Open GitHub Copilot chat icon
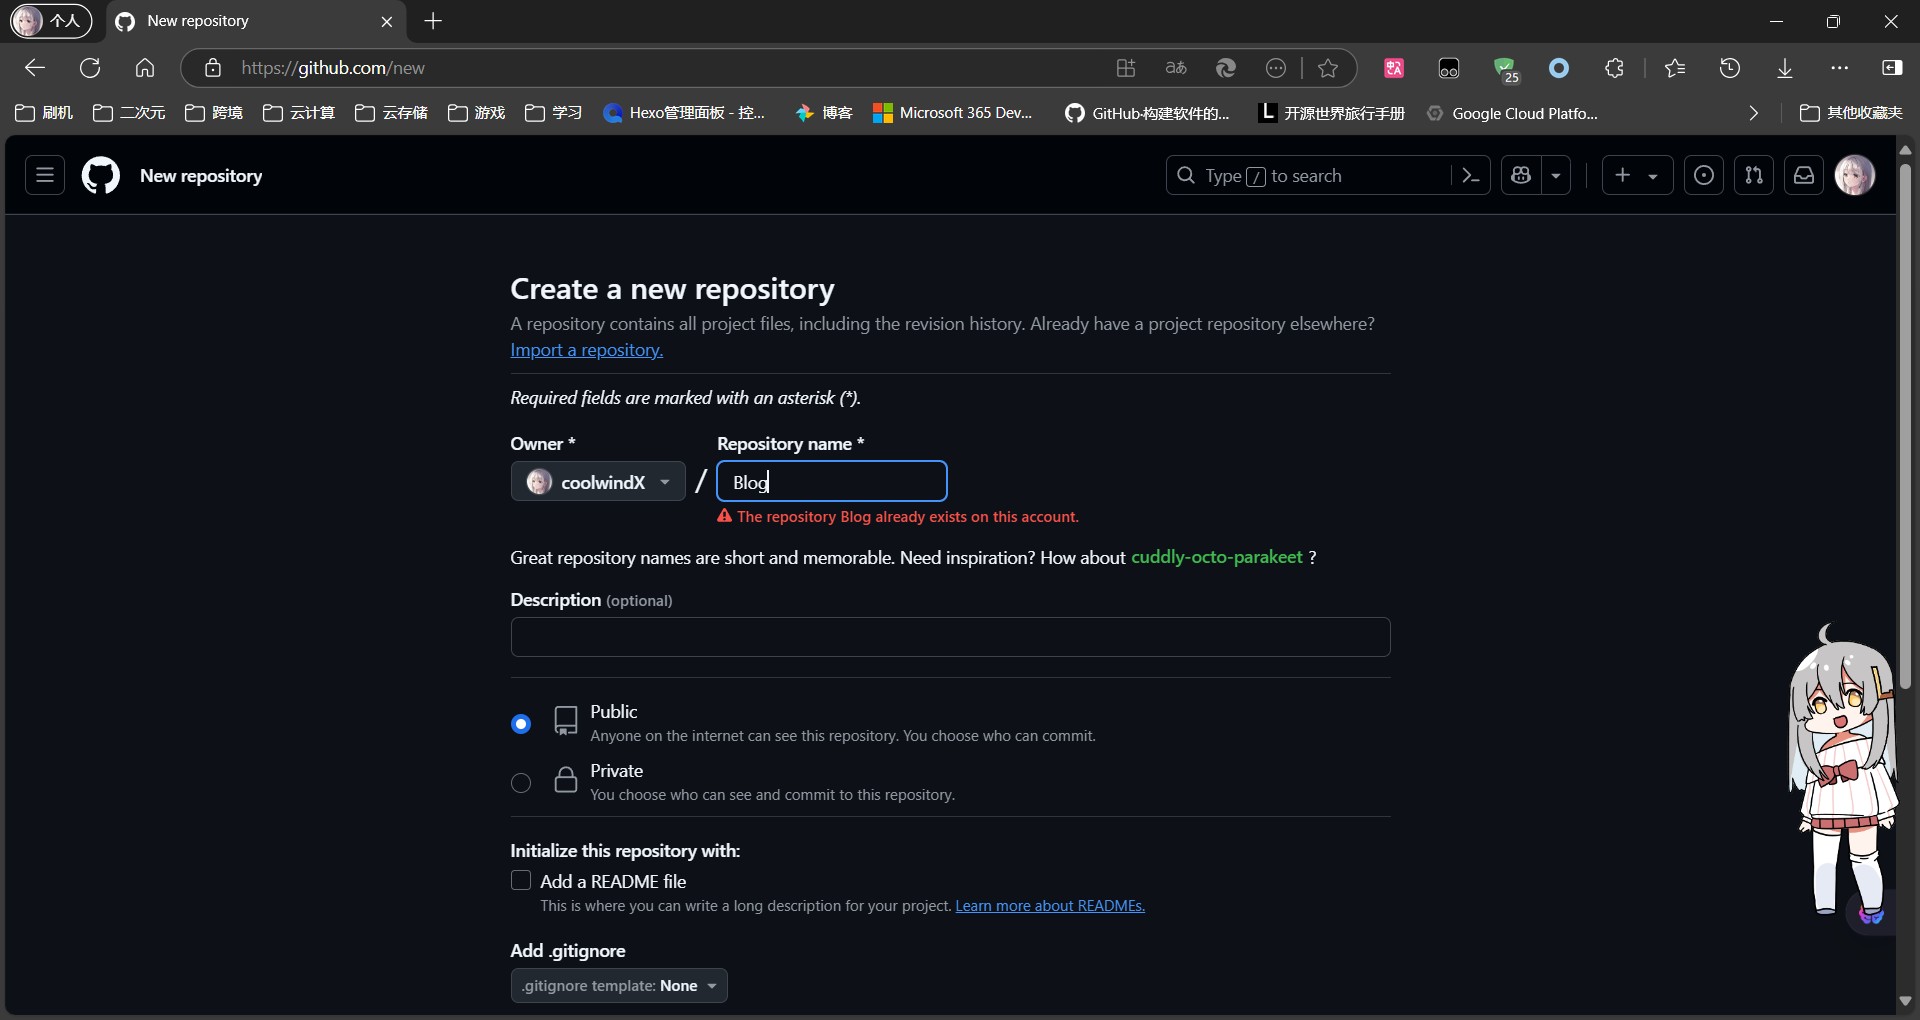 (x=1521, y=176)
